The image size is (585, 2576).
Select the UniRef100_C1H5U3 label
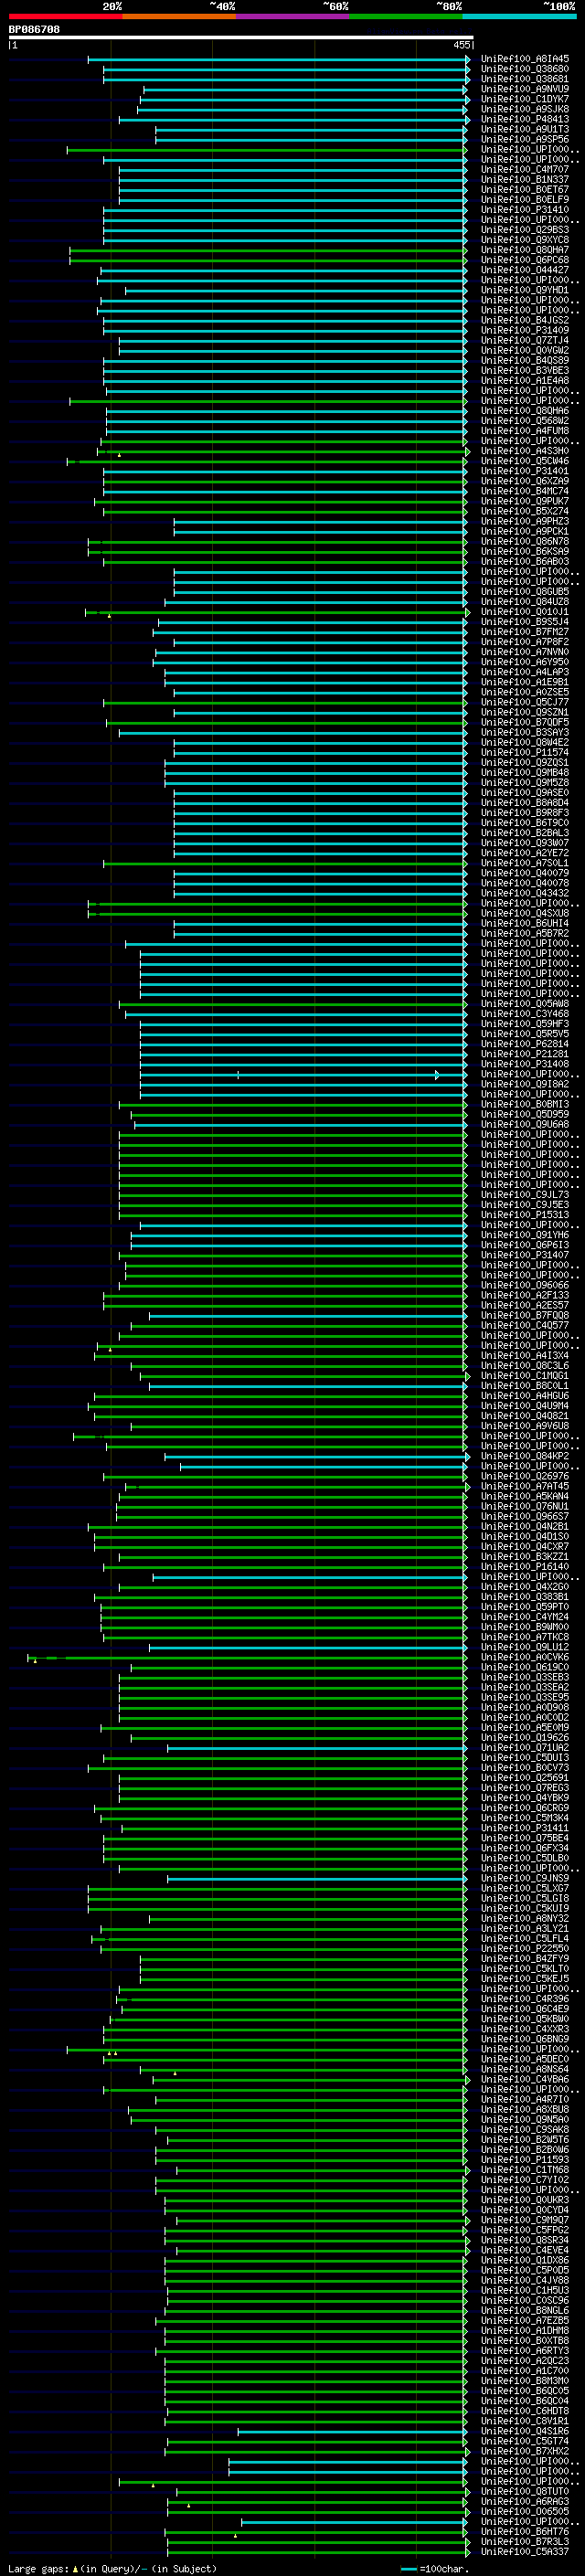pyautogui.click(x=524, y=2290)
